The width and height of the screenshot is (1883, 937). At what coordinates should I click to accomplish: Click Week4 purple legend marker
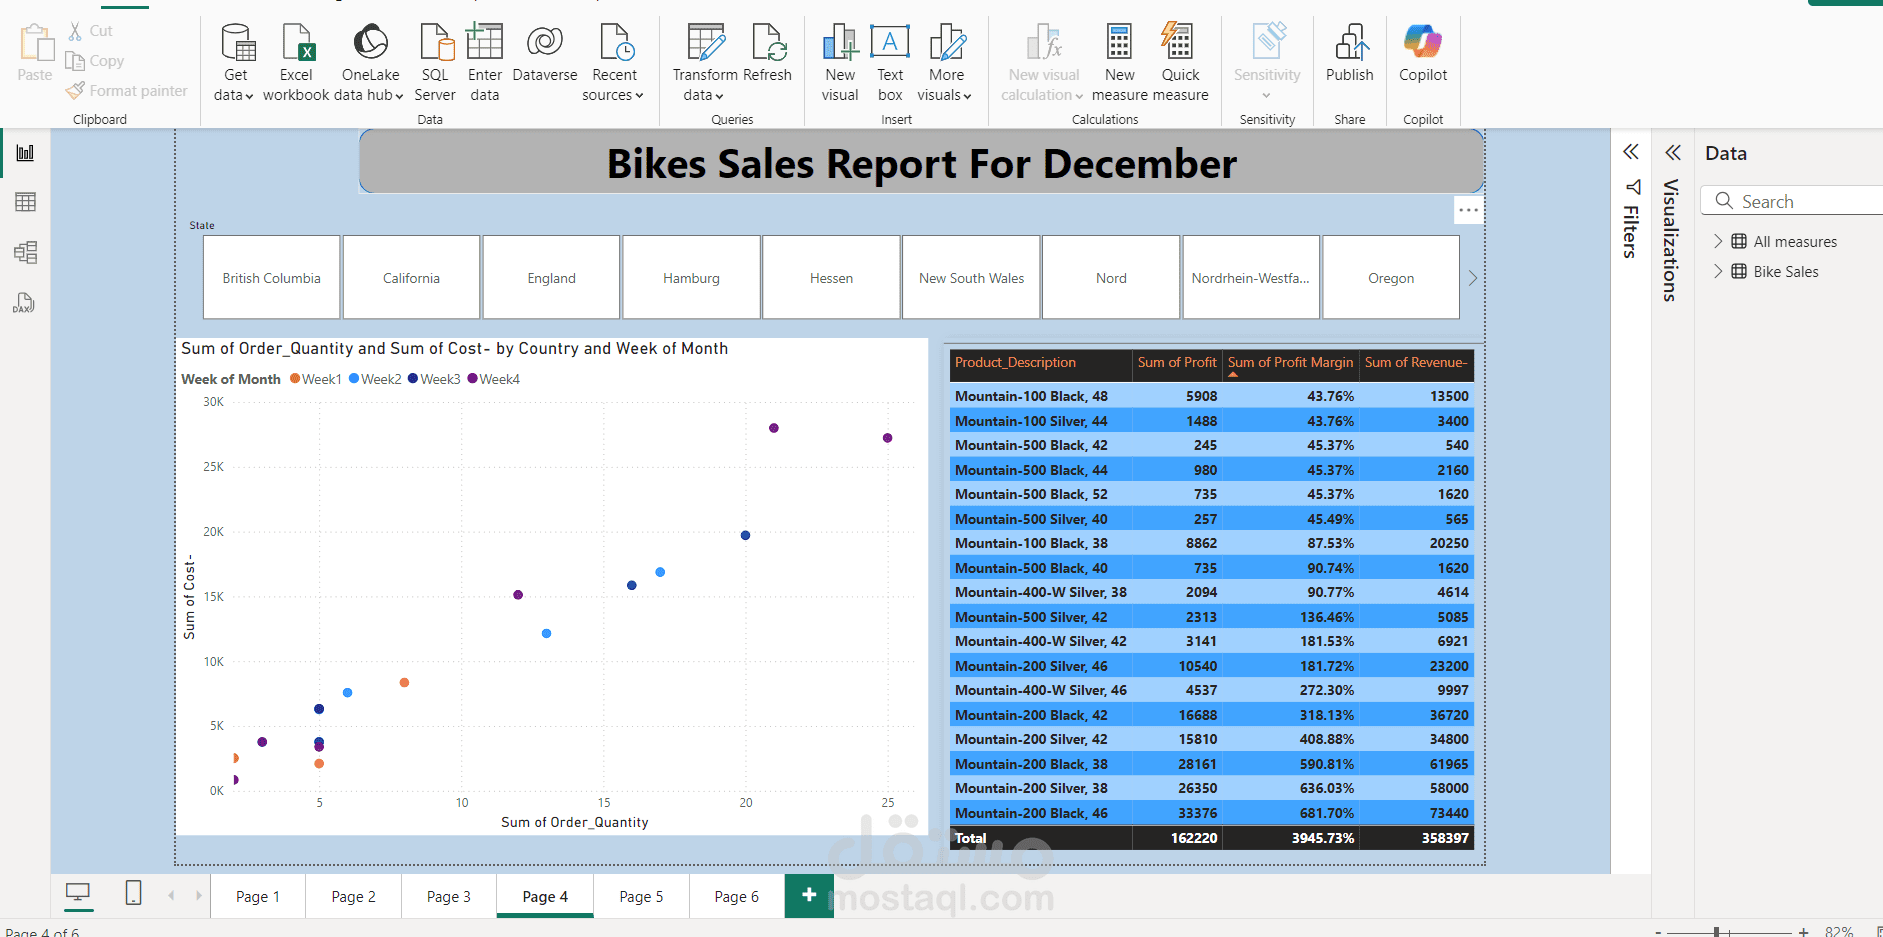click(472, 379)
